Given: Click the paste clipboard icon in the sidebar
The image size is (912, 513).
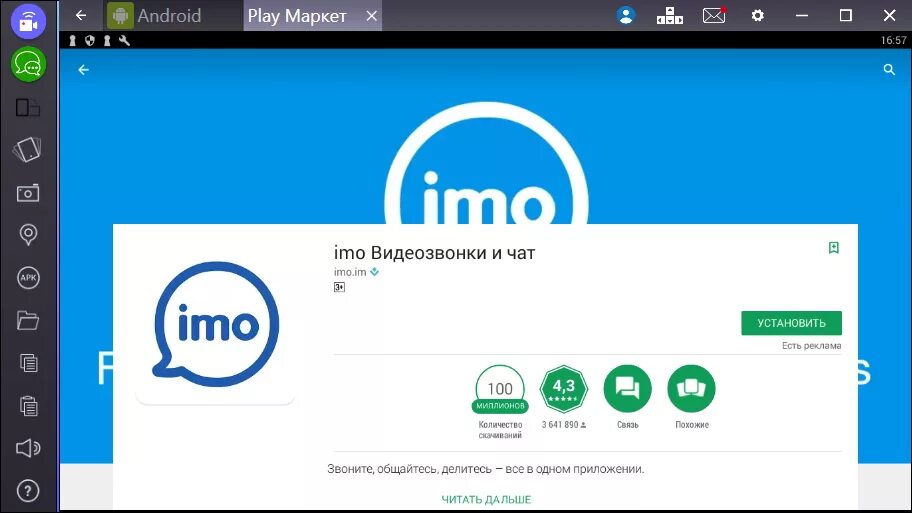Looking at the screenshot, I should coord(28,405).
